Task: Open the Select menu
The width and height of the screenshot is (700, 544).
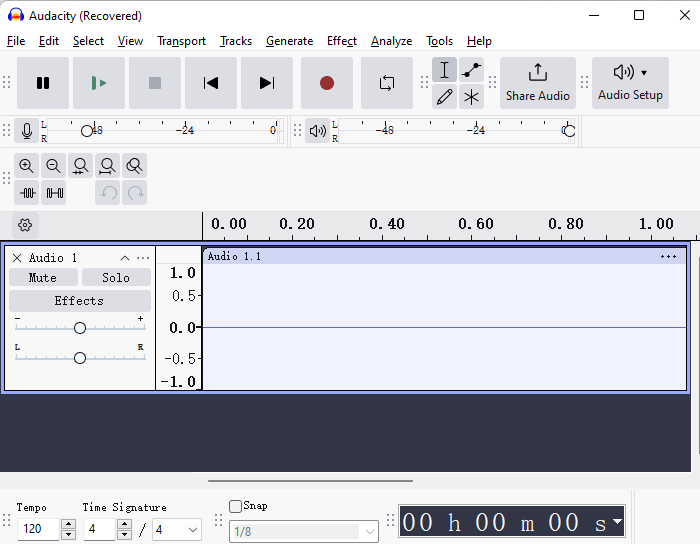Action: [88, 41]
